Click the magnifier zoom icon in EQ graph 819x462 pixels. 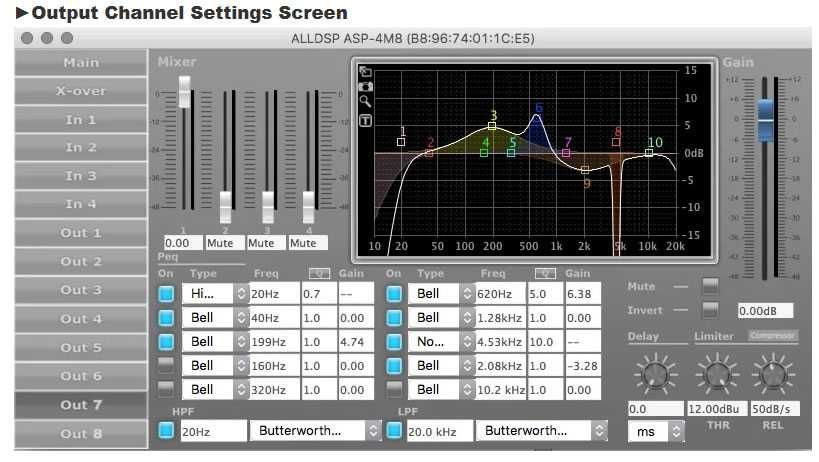point(365,101)
